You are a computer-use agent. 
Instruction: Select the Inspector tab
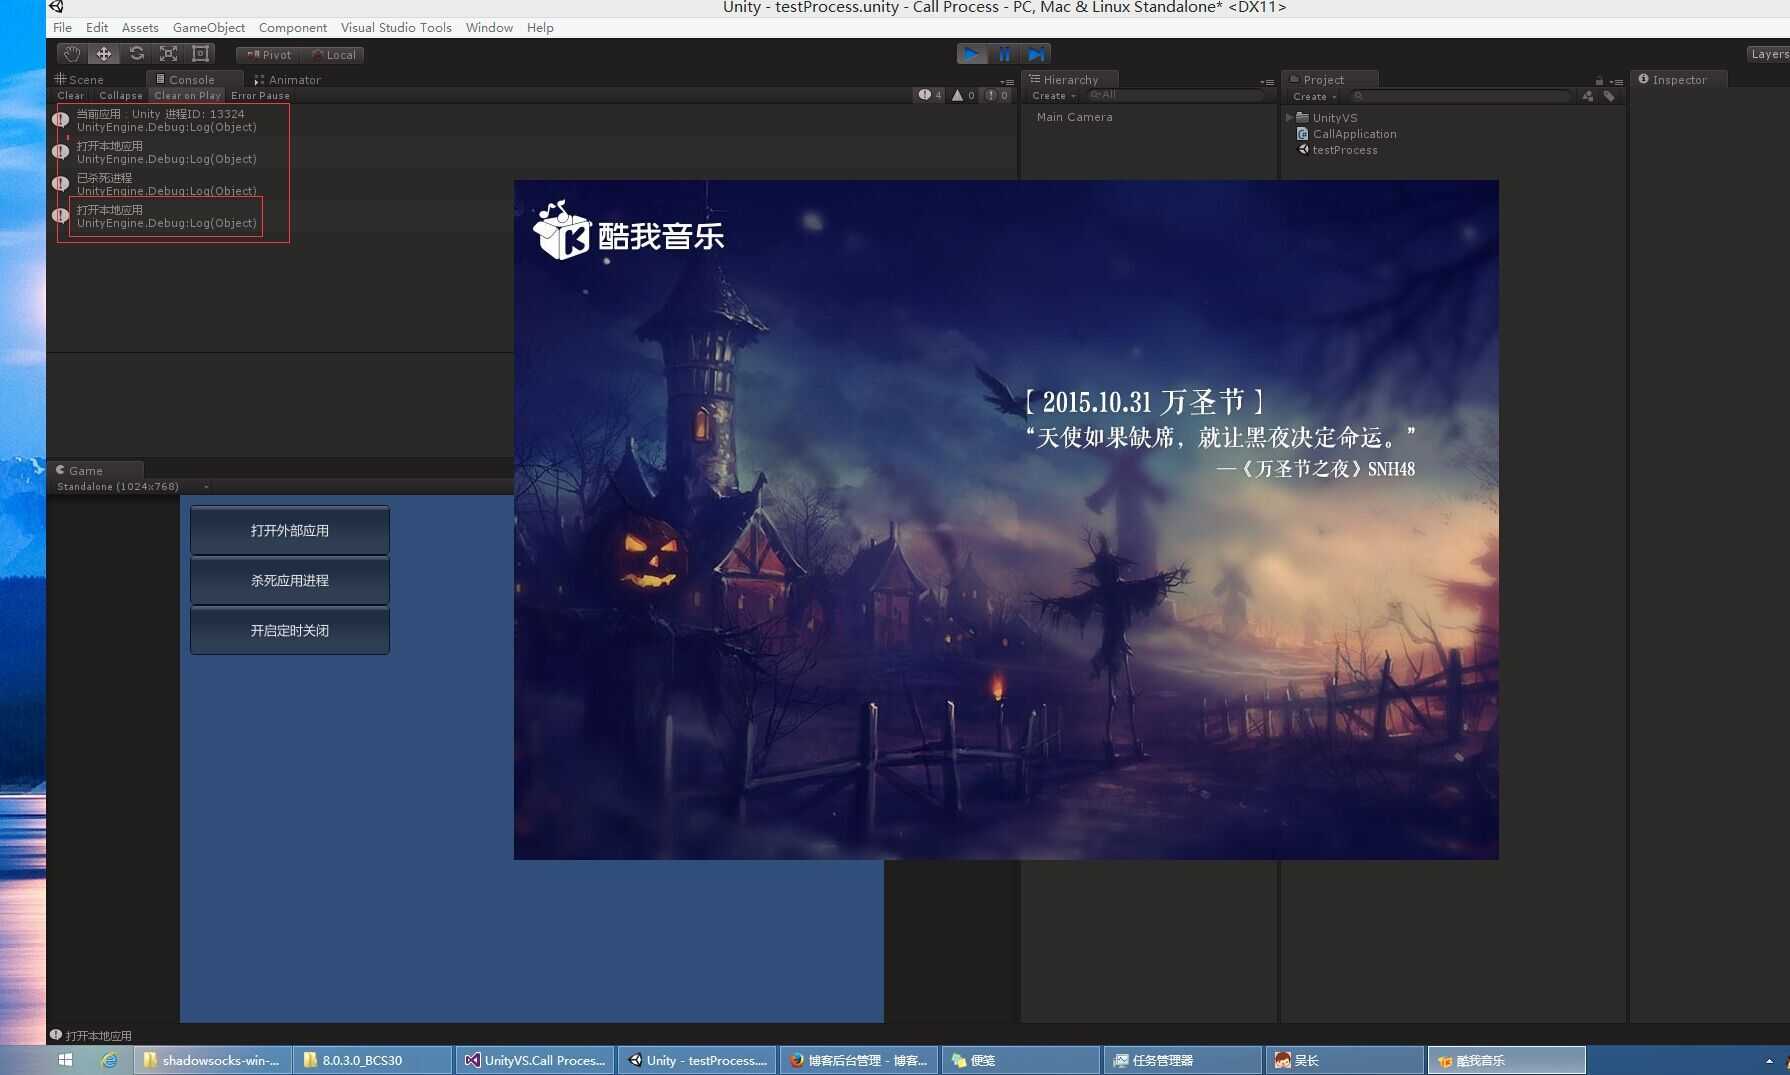[x=1678, y=79]
